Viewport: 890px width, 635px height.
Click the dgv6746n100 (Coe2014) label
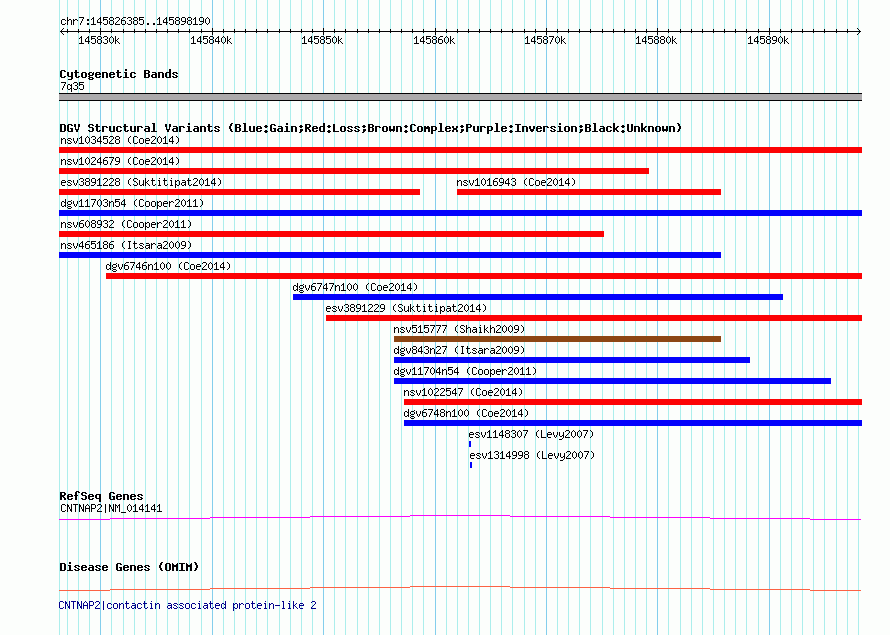(x=168, y=266)
